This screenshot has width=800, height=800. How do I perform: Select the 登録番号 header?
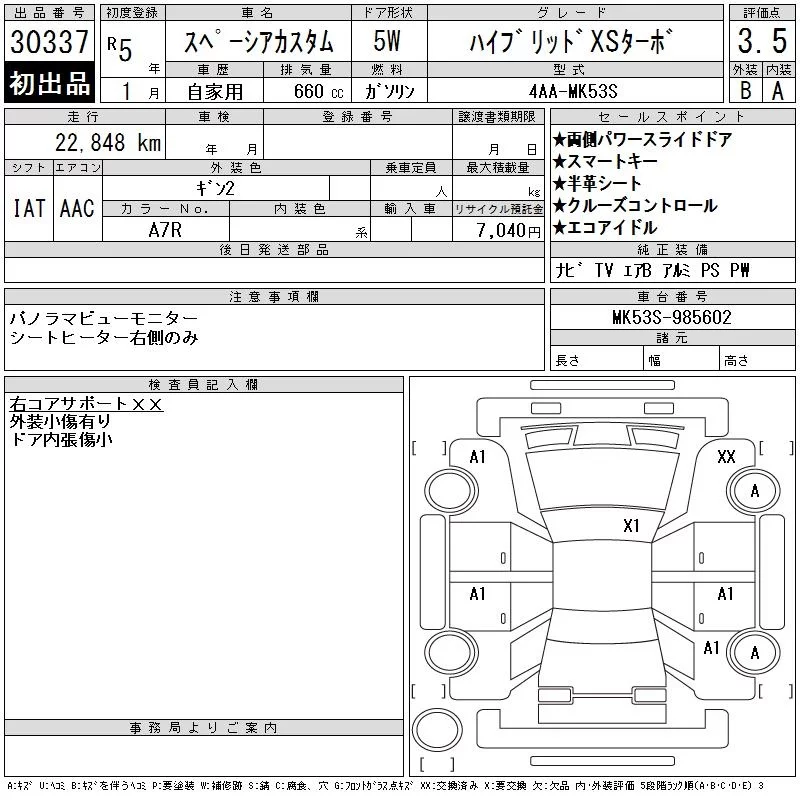pyautogui.click(x=357, y=117)
